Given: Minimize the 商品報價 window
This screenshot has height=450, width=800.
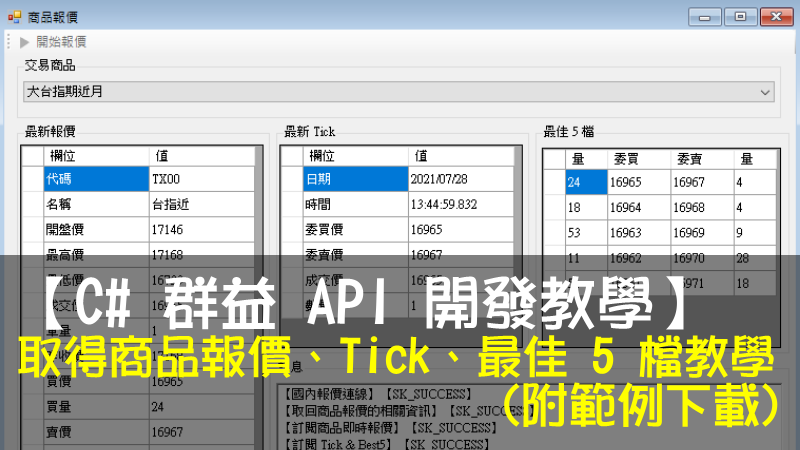Looking at the screenshot, I should point(705,17).
